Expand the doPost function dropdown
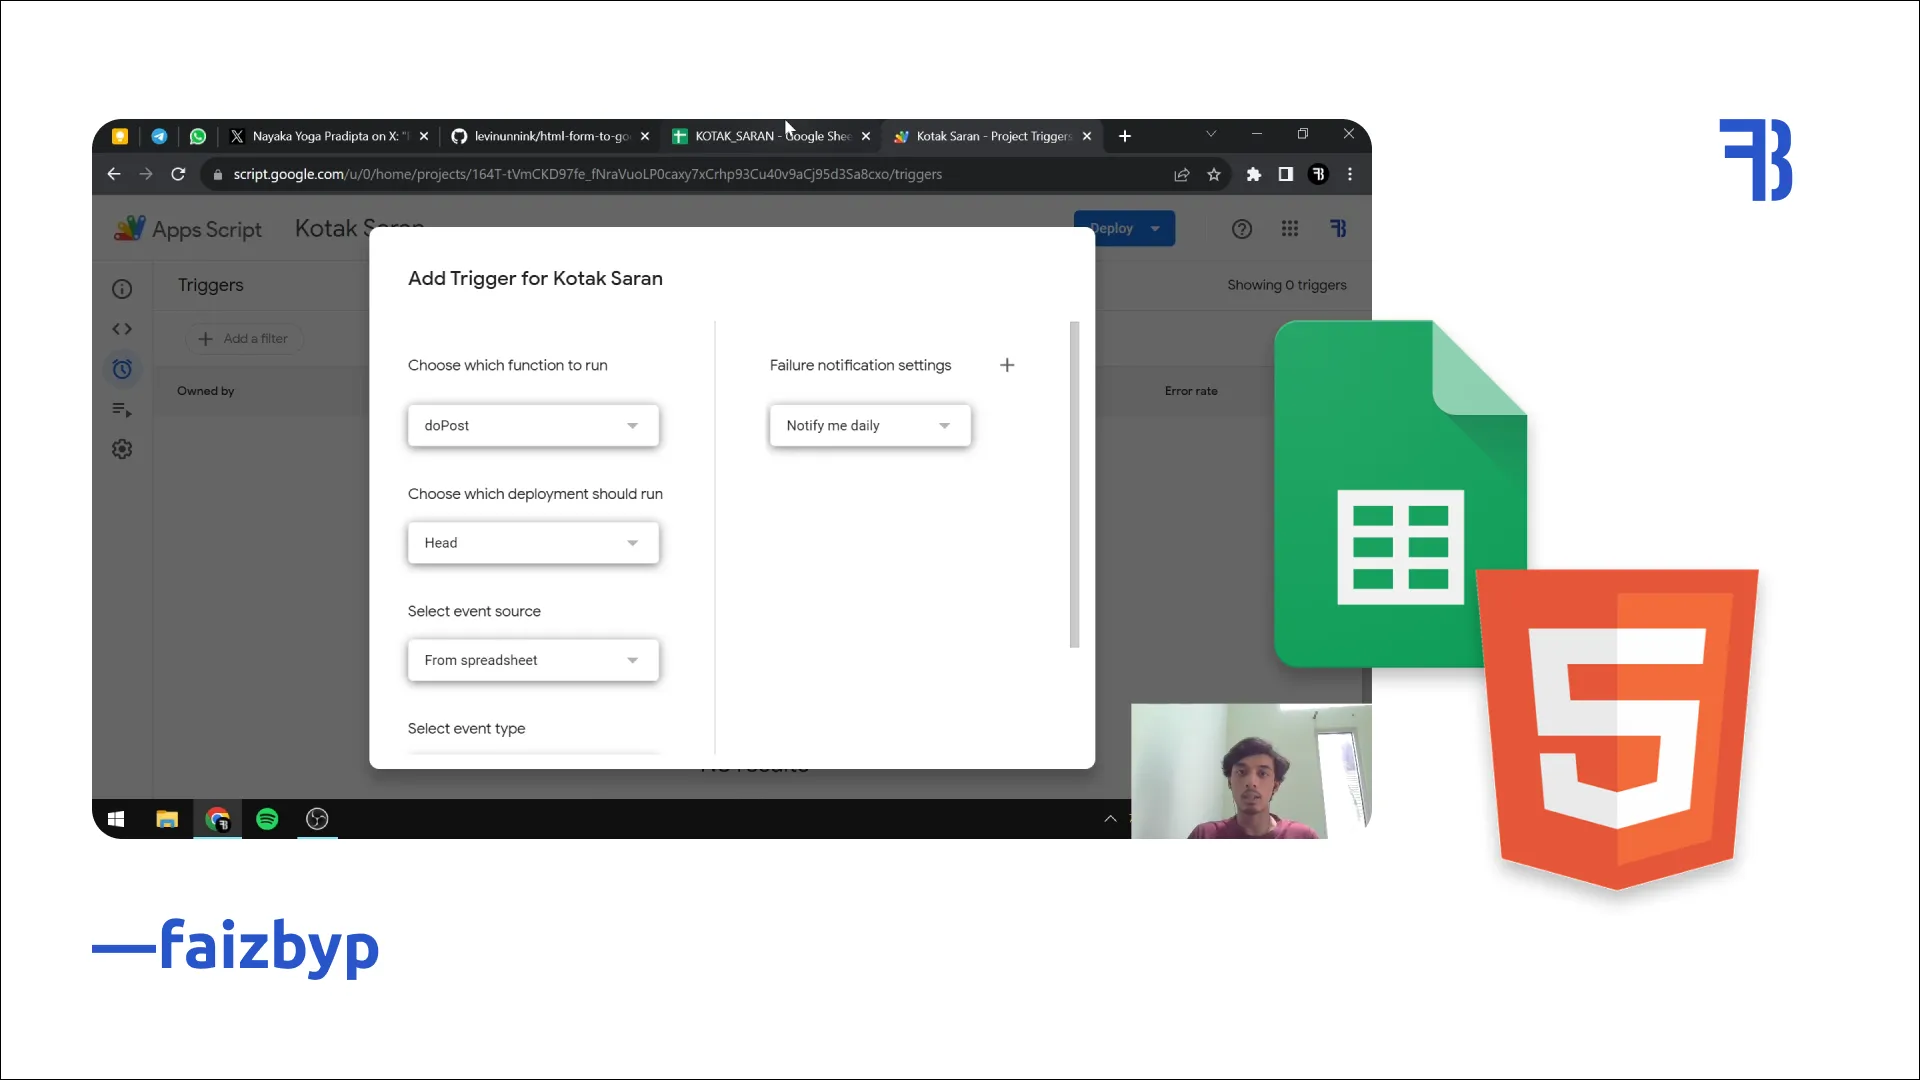Image resolution: width=1920 pixels, height=1080 pixels. pyautogui.click(x=533, y=425)
